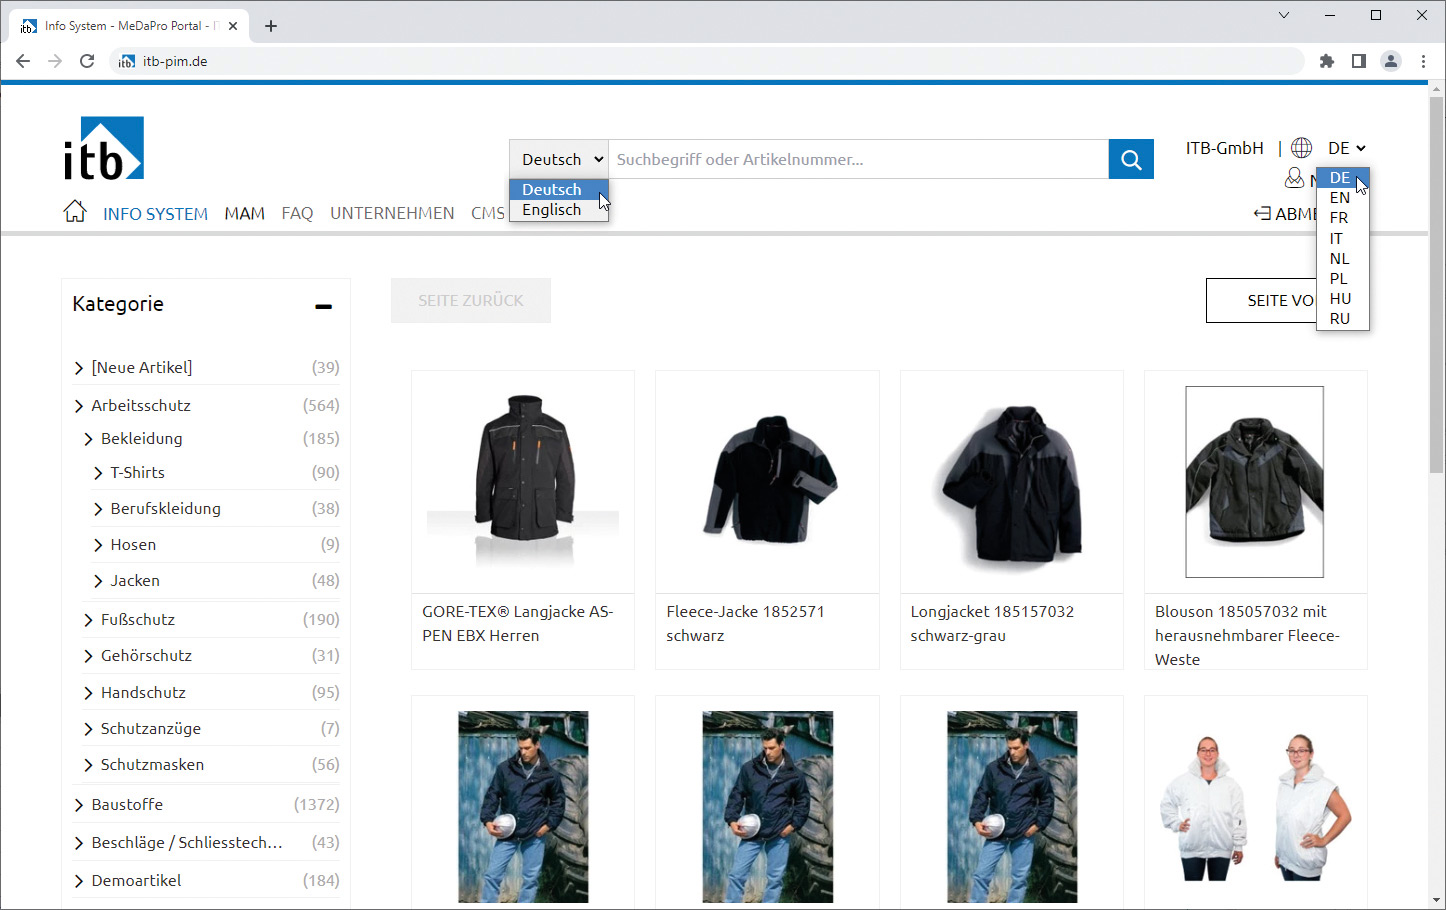
Task: Click the blue search magnifier button
Action: (x=1131, y=159)
